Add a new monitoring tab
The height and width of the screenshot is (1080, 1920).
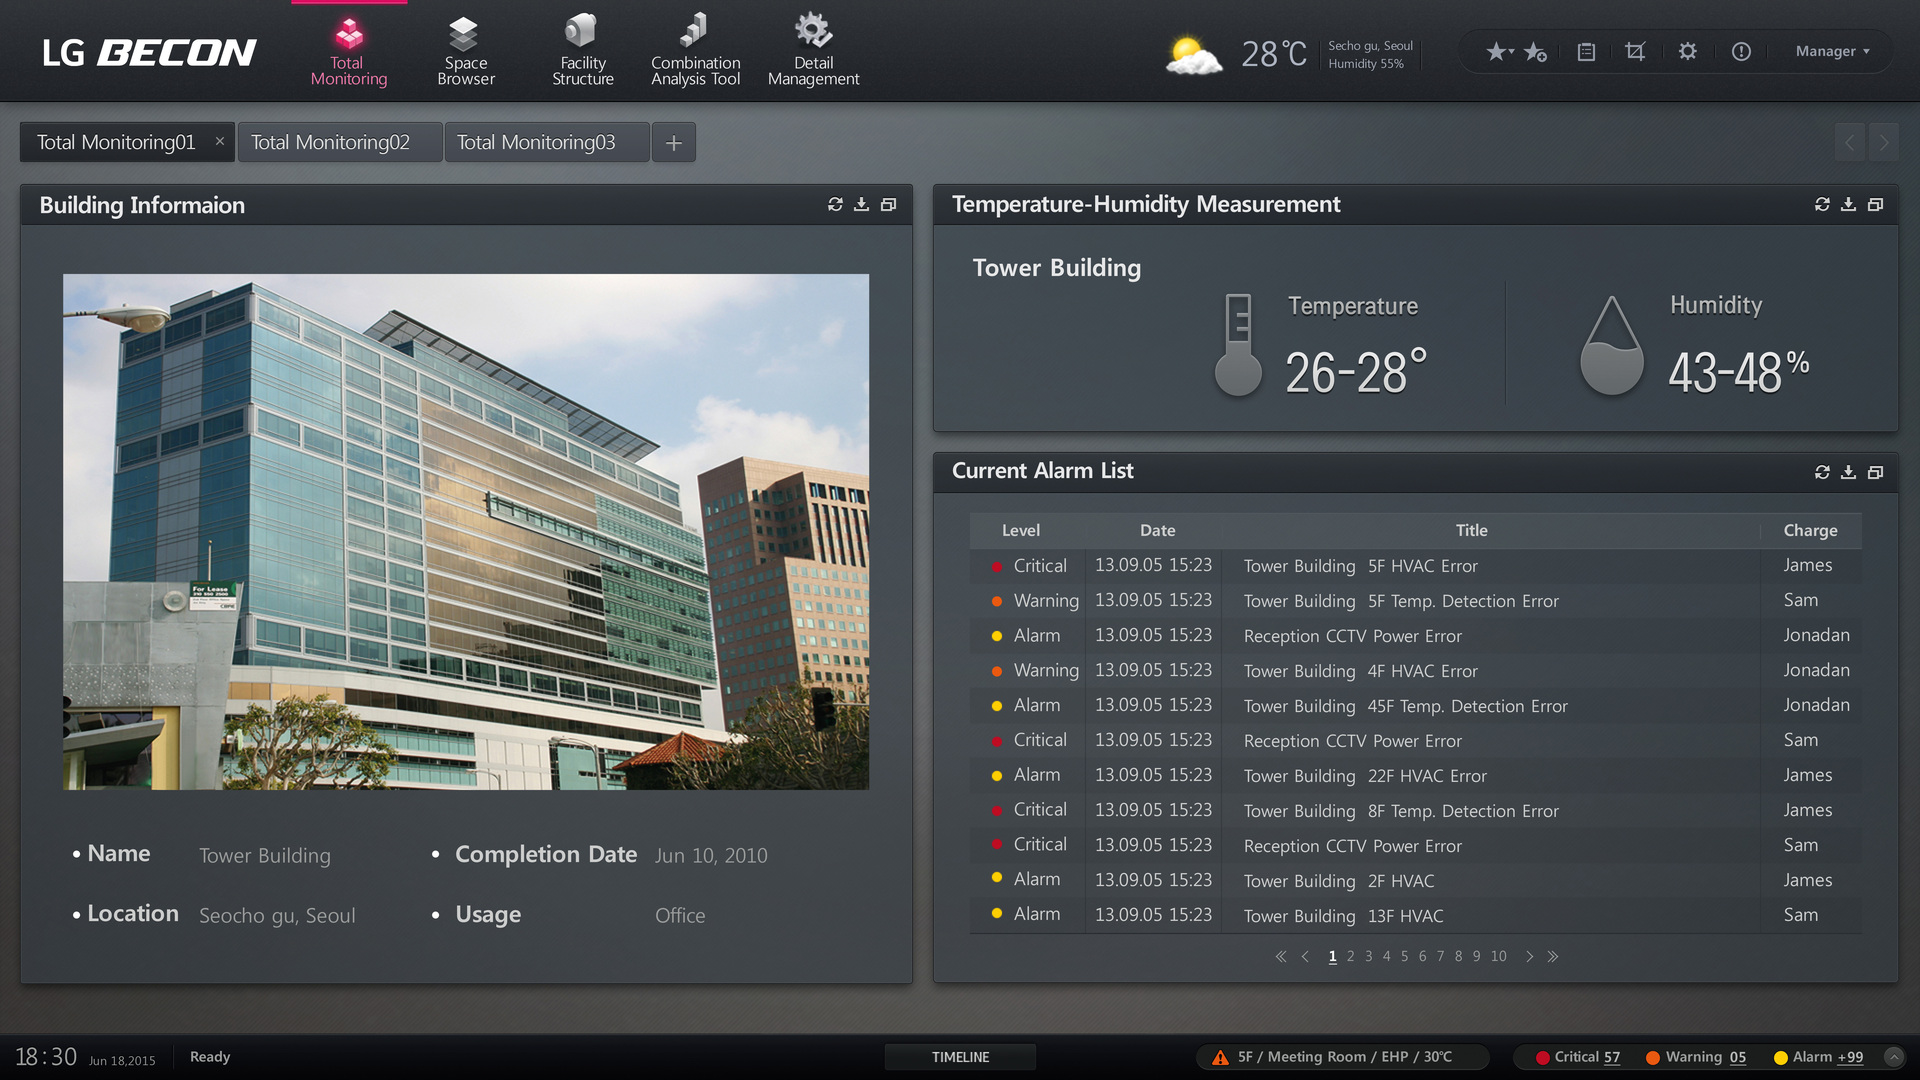[674, 143]
